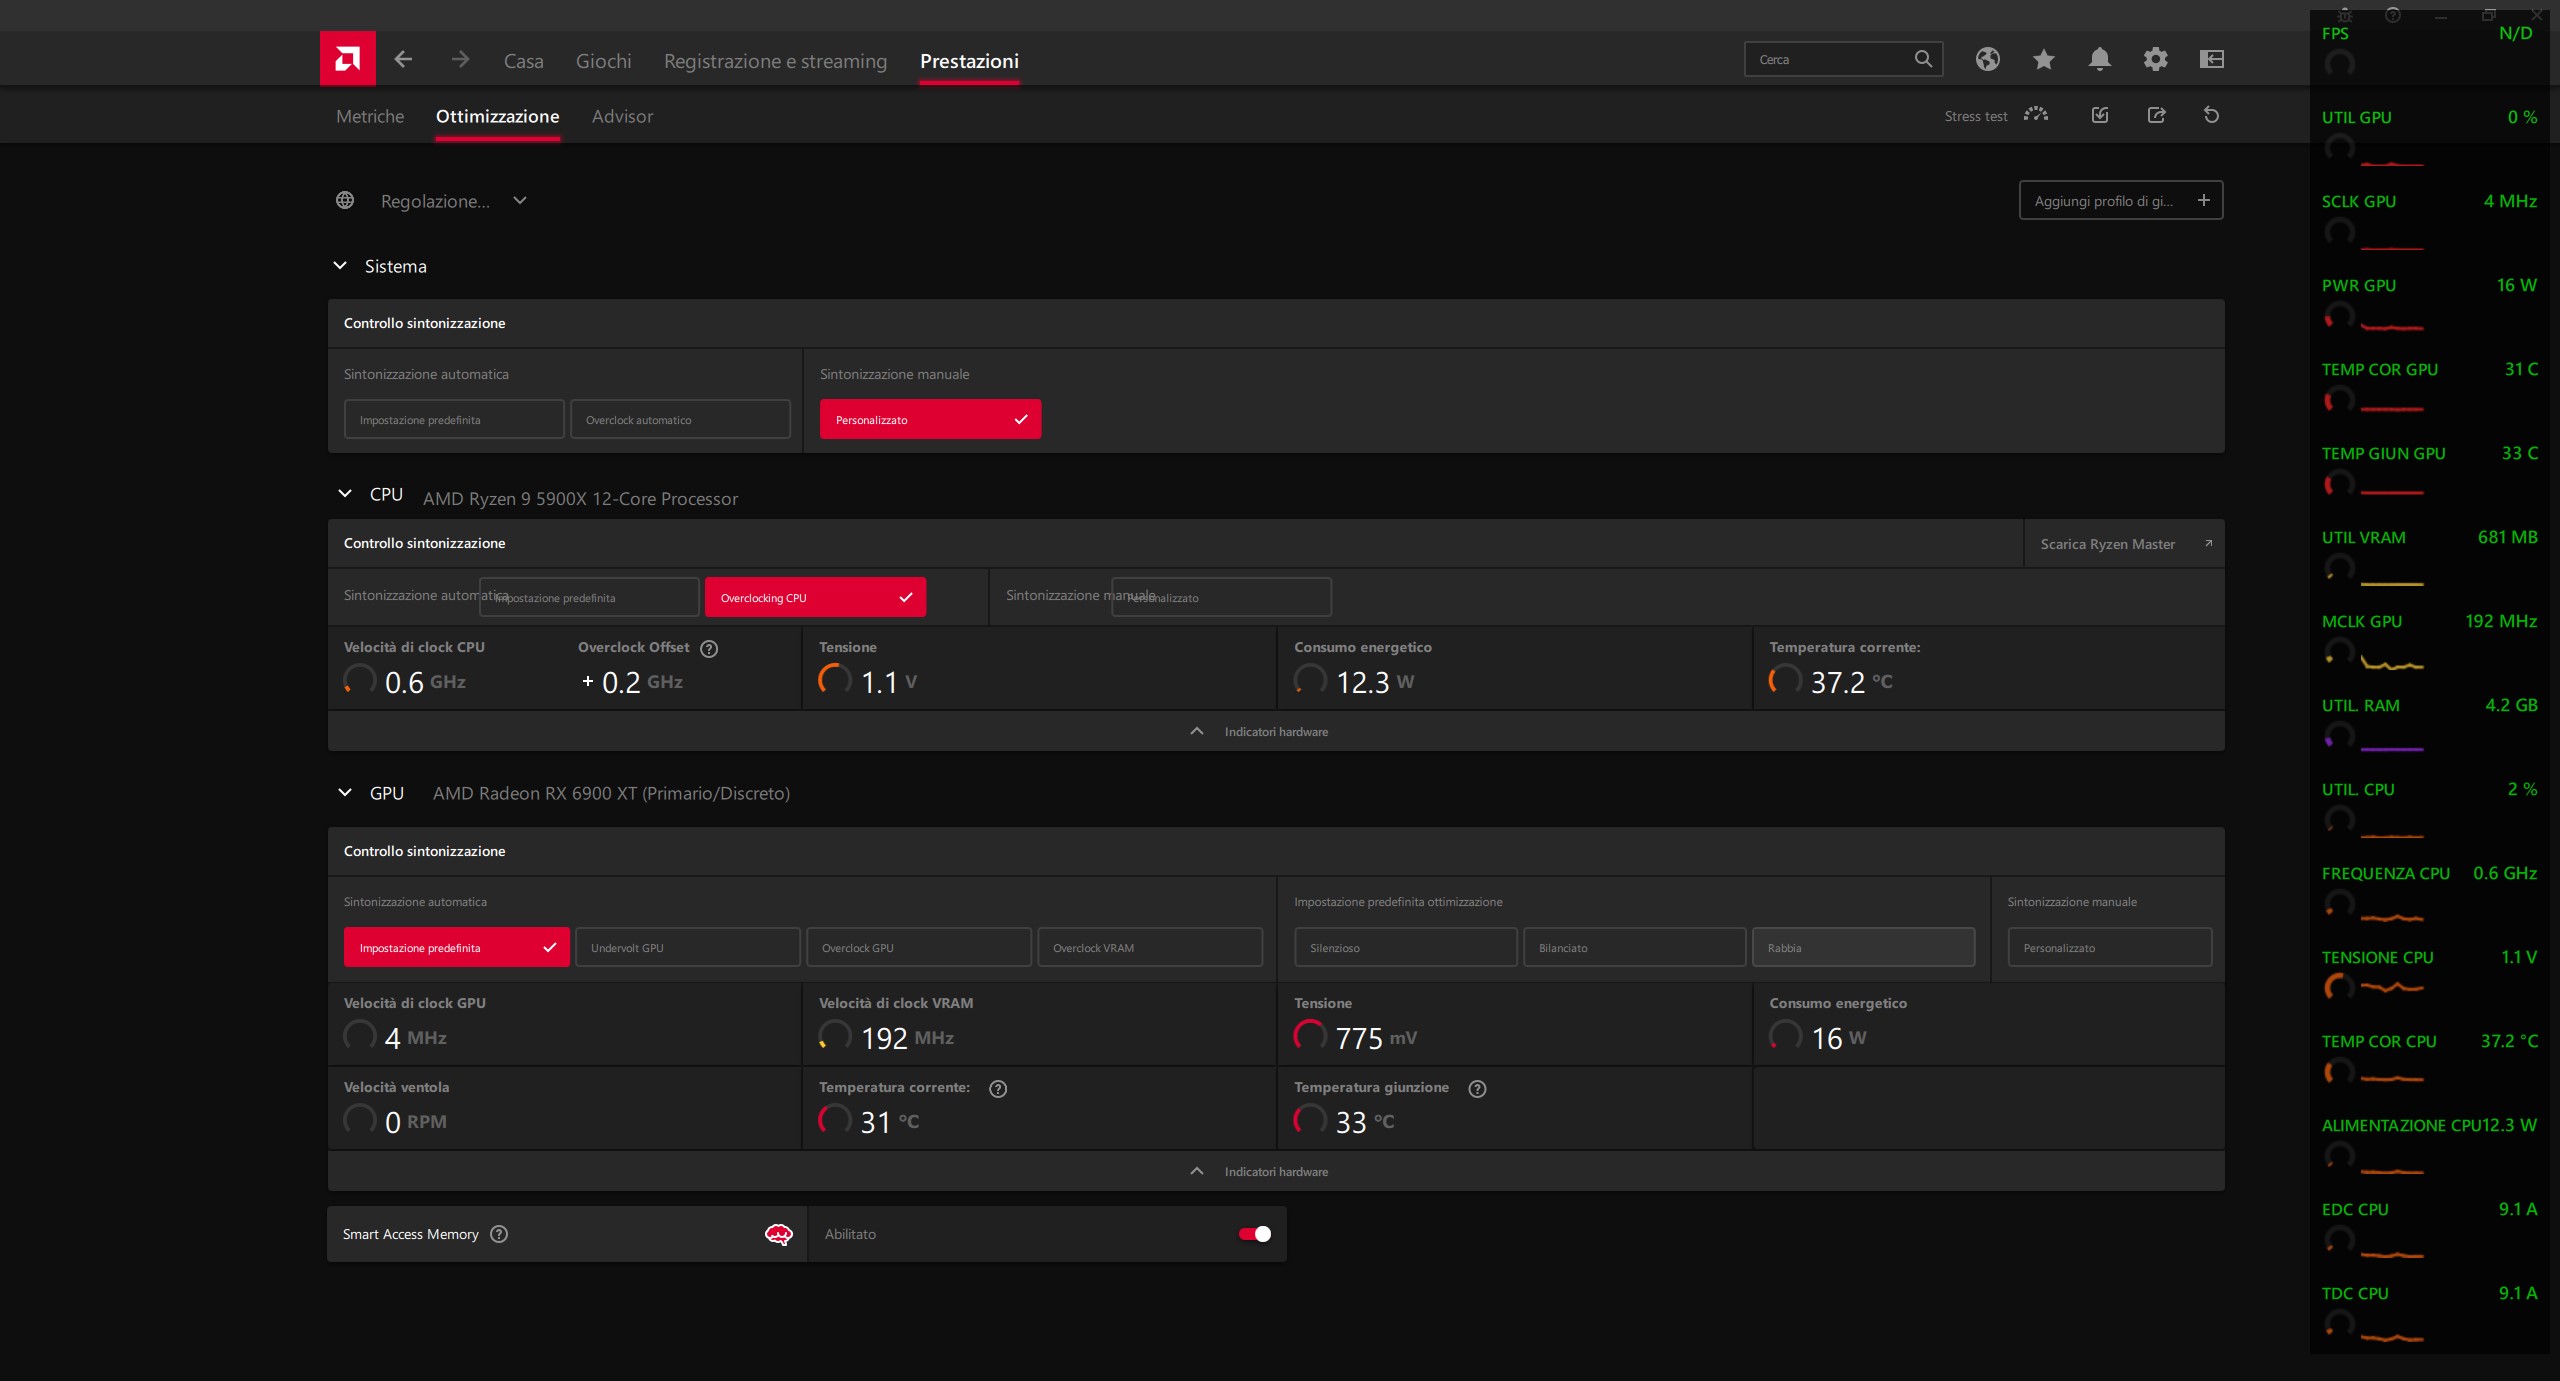Click the reset arrow icon
2560x1381 pixels.
pyautogui.click(x=2212, y=115)
